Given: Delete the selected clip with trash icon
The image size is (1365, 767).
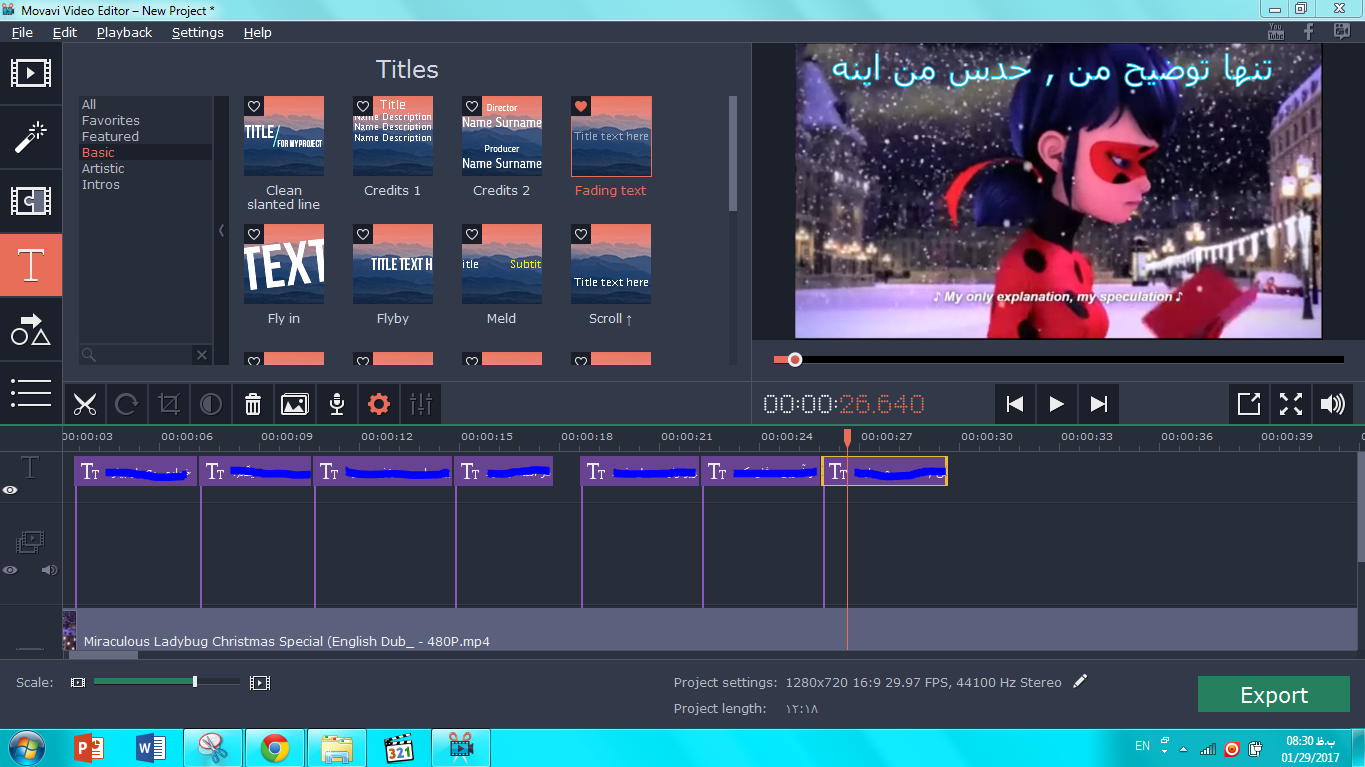Looking at the screenshot, I should click(x=253, y=404).
